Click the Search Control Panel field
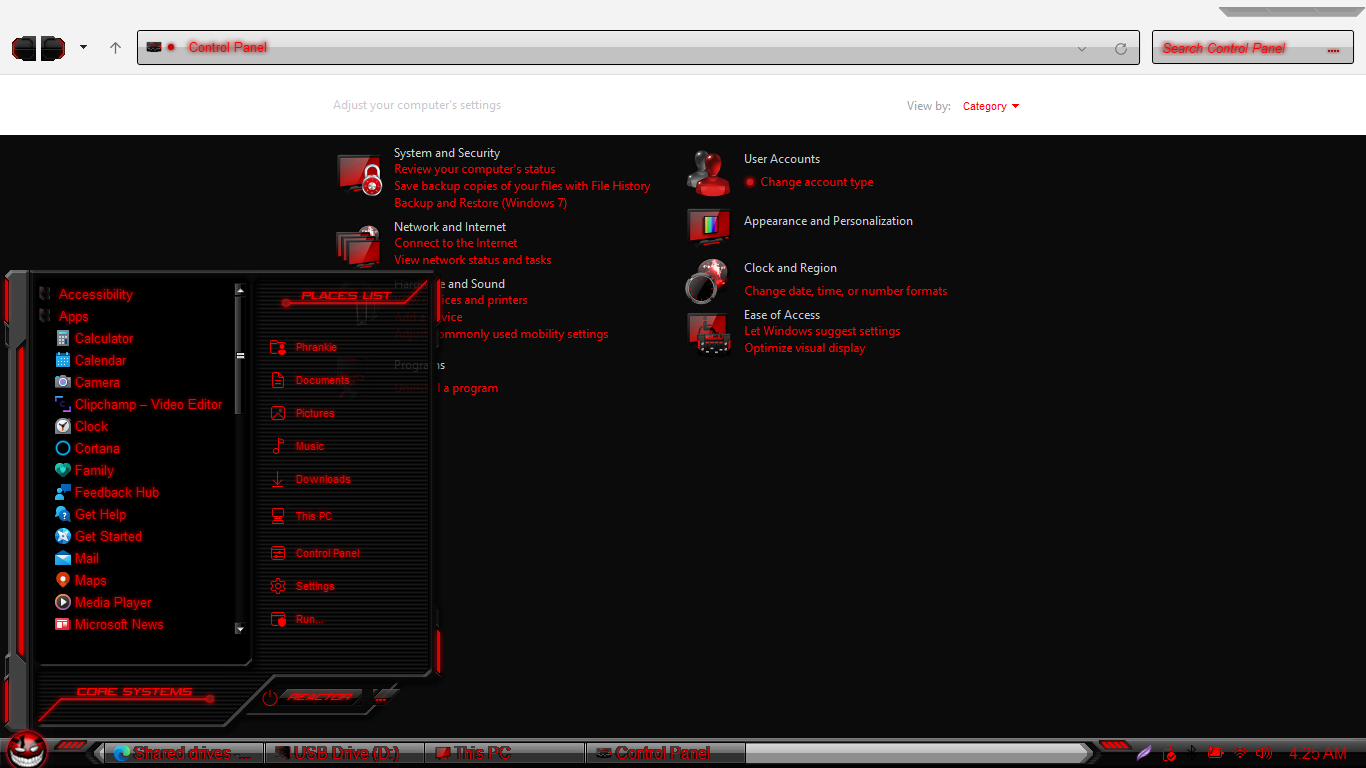 [1253, 48]
